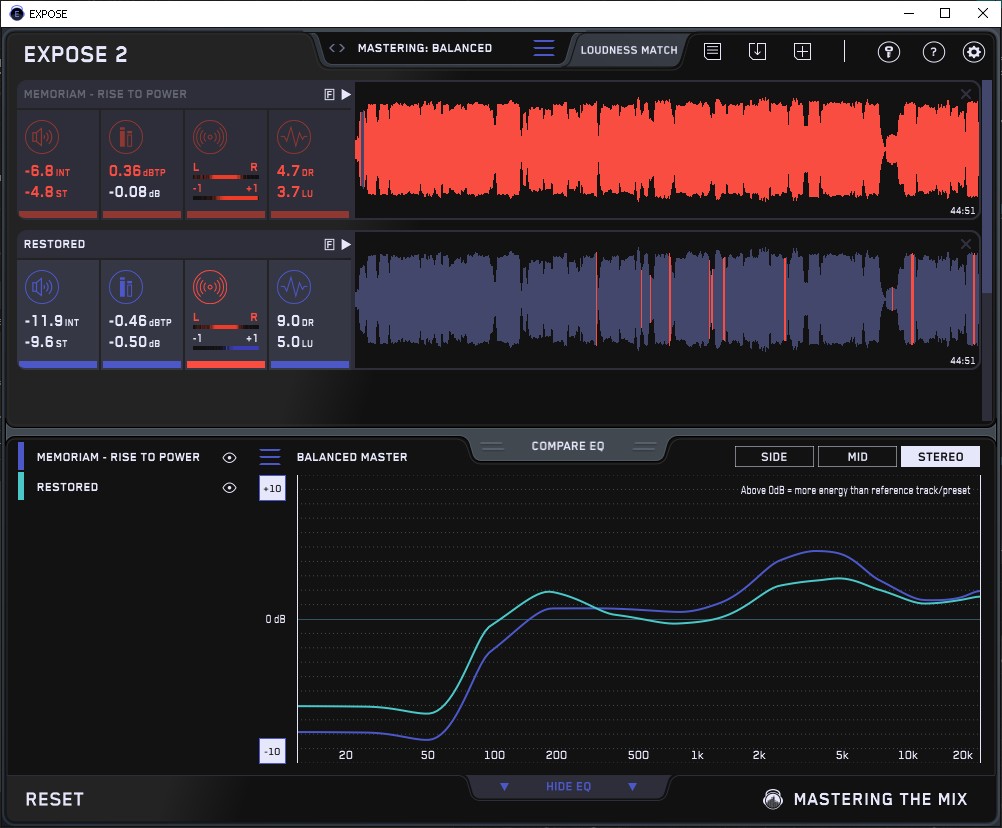1002x828 pixels.
Task: Click the peak meter icon on Restored track
Action: tap(124, 288)
